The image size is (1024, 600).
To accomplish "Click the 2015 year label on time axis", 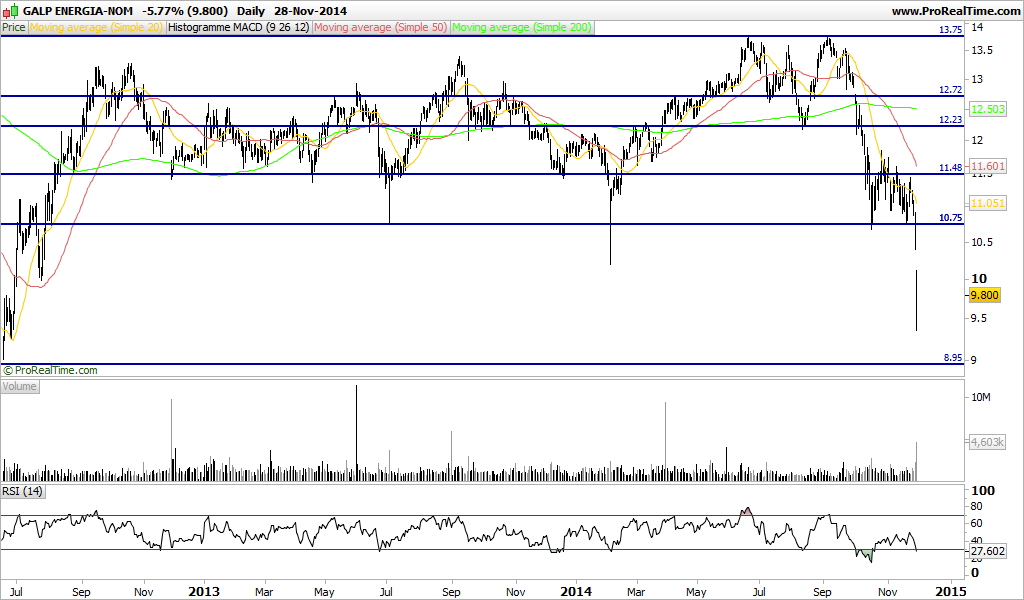I will (950, 592).
